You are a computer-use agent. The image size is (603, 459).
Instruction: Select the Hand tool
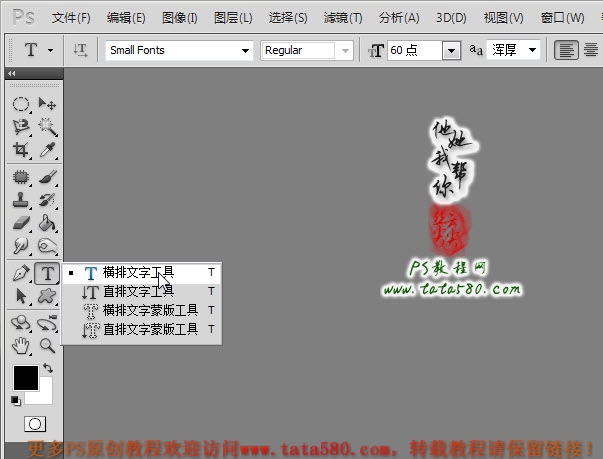(21, 346)
